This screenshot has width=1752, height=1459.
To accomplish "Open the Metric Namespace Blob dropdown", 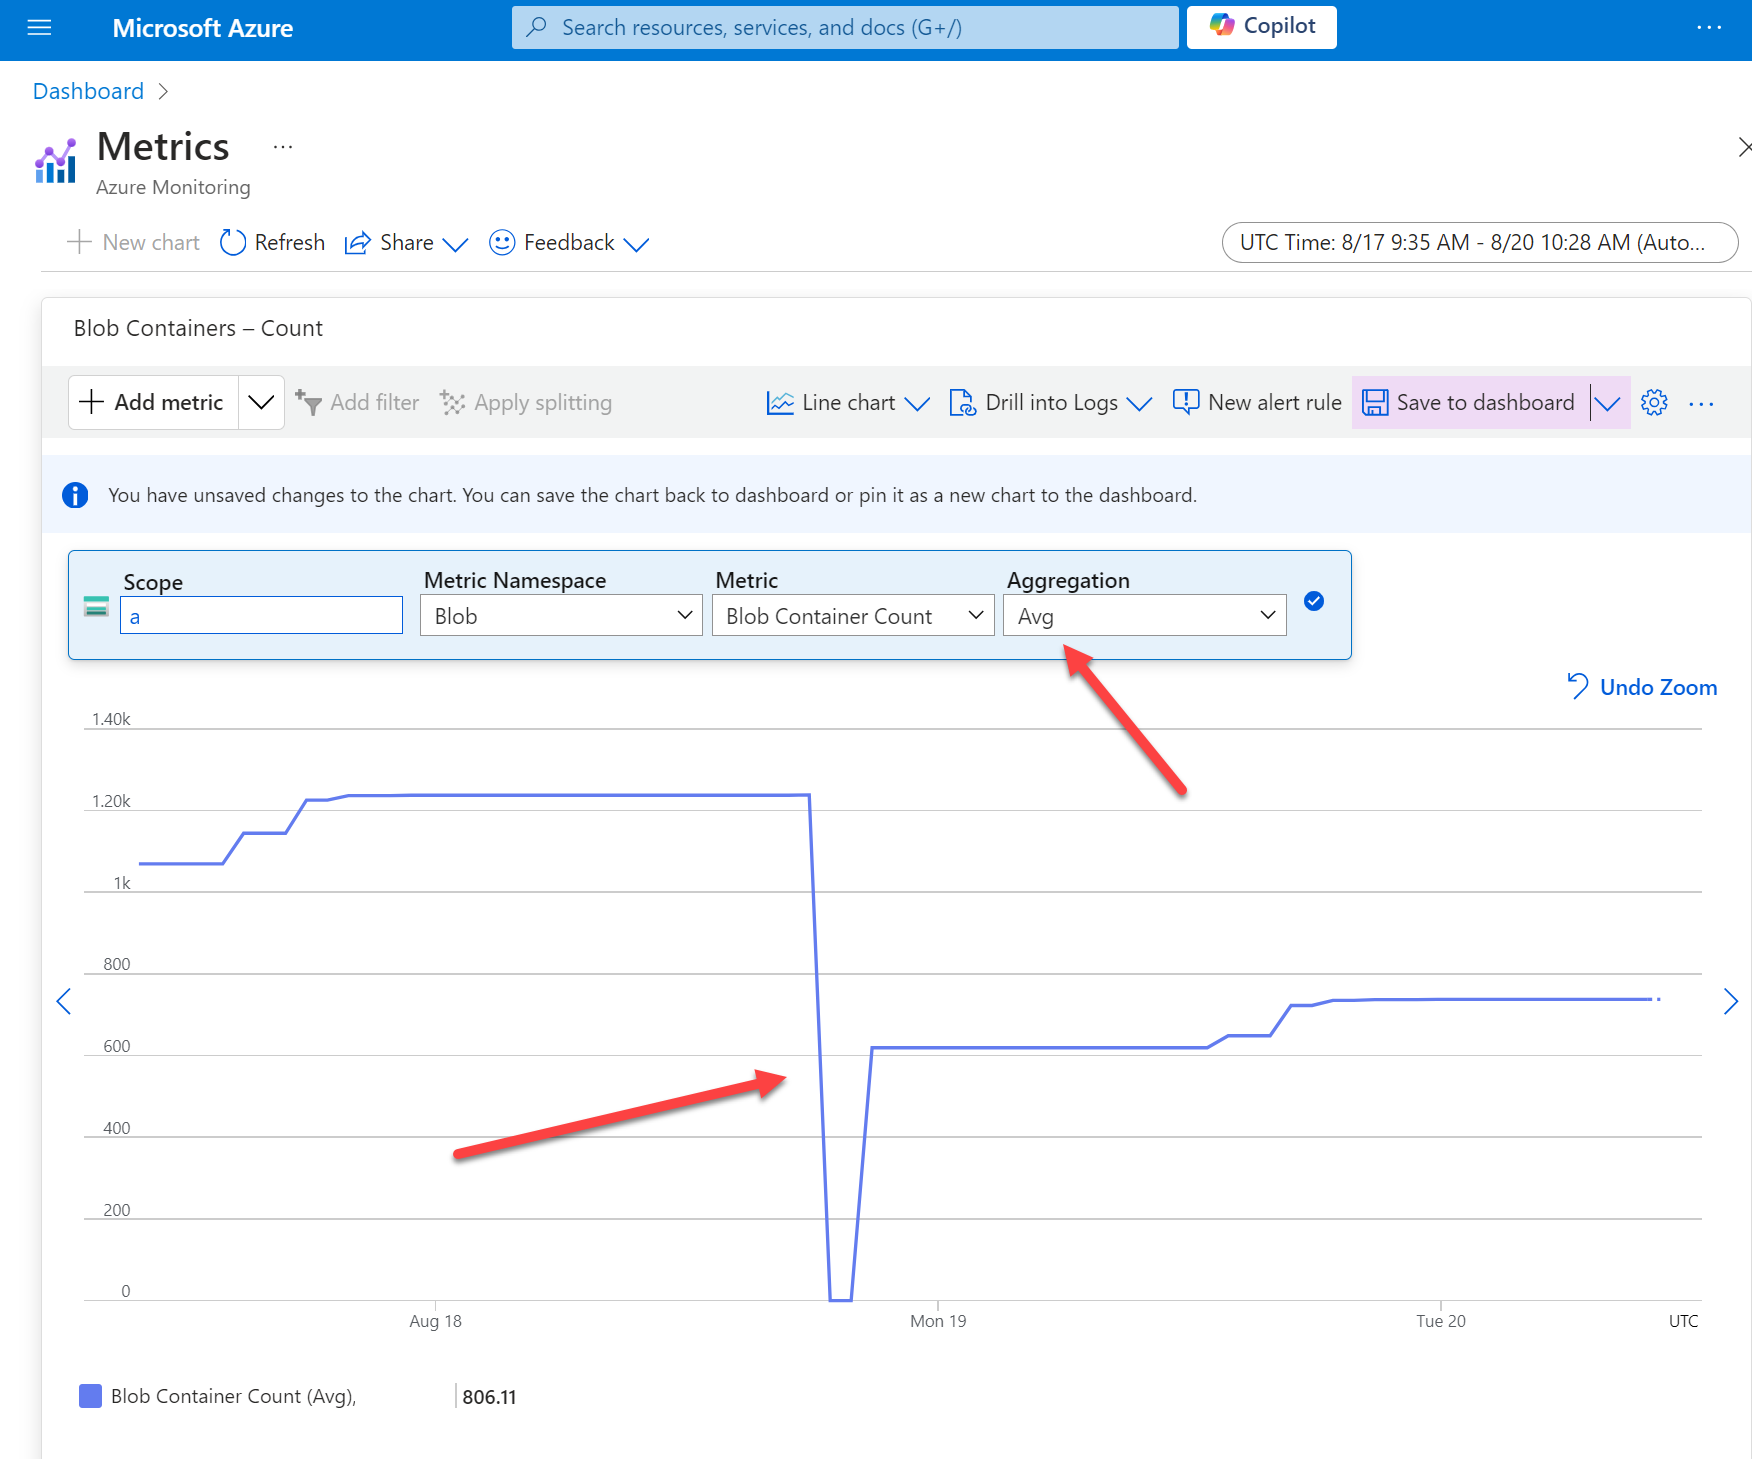I will (x=561, y=615).
